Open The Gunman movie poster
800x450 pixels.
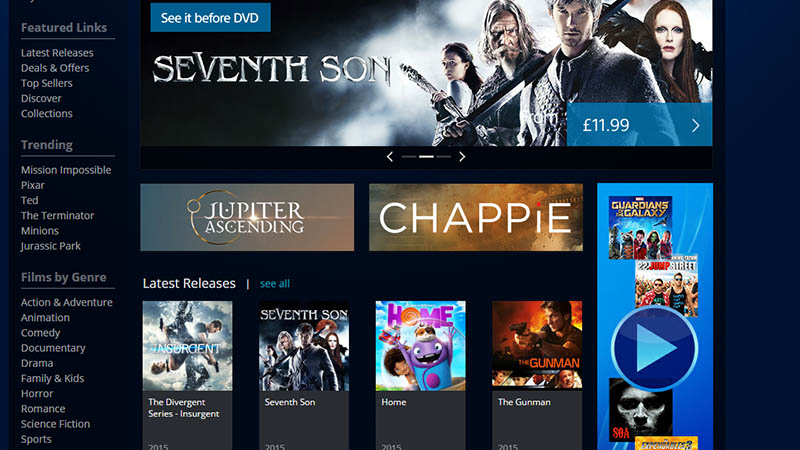click(x=537, y=346)
